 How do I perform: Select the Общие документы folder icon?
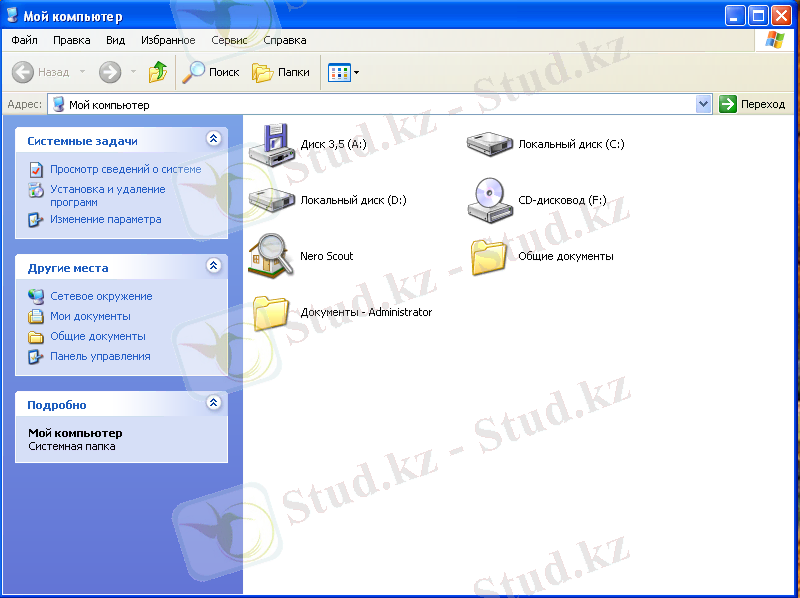click(x=488, y=256)
